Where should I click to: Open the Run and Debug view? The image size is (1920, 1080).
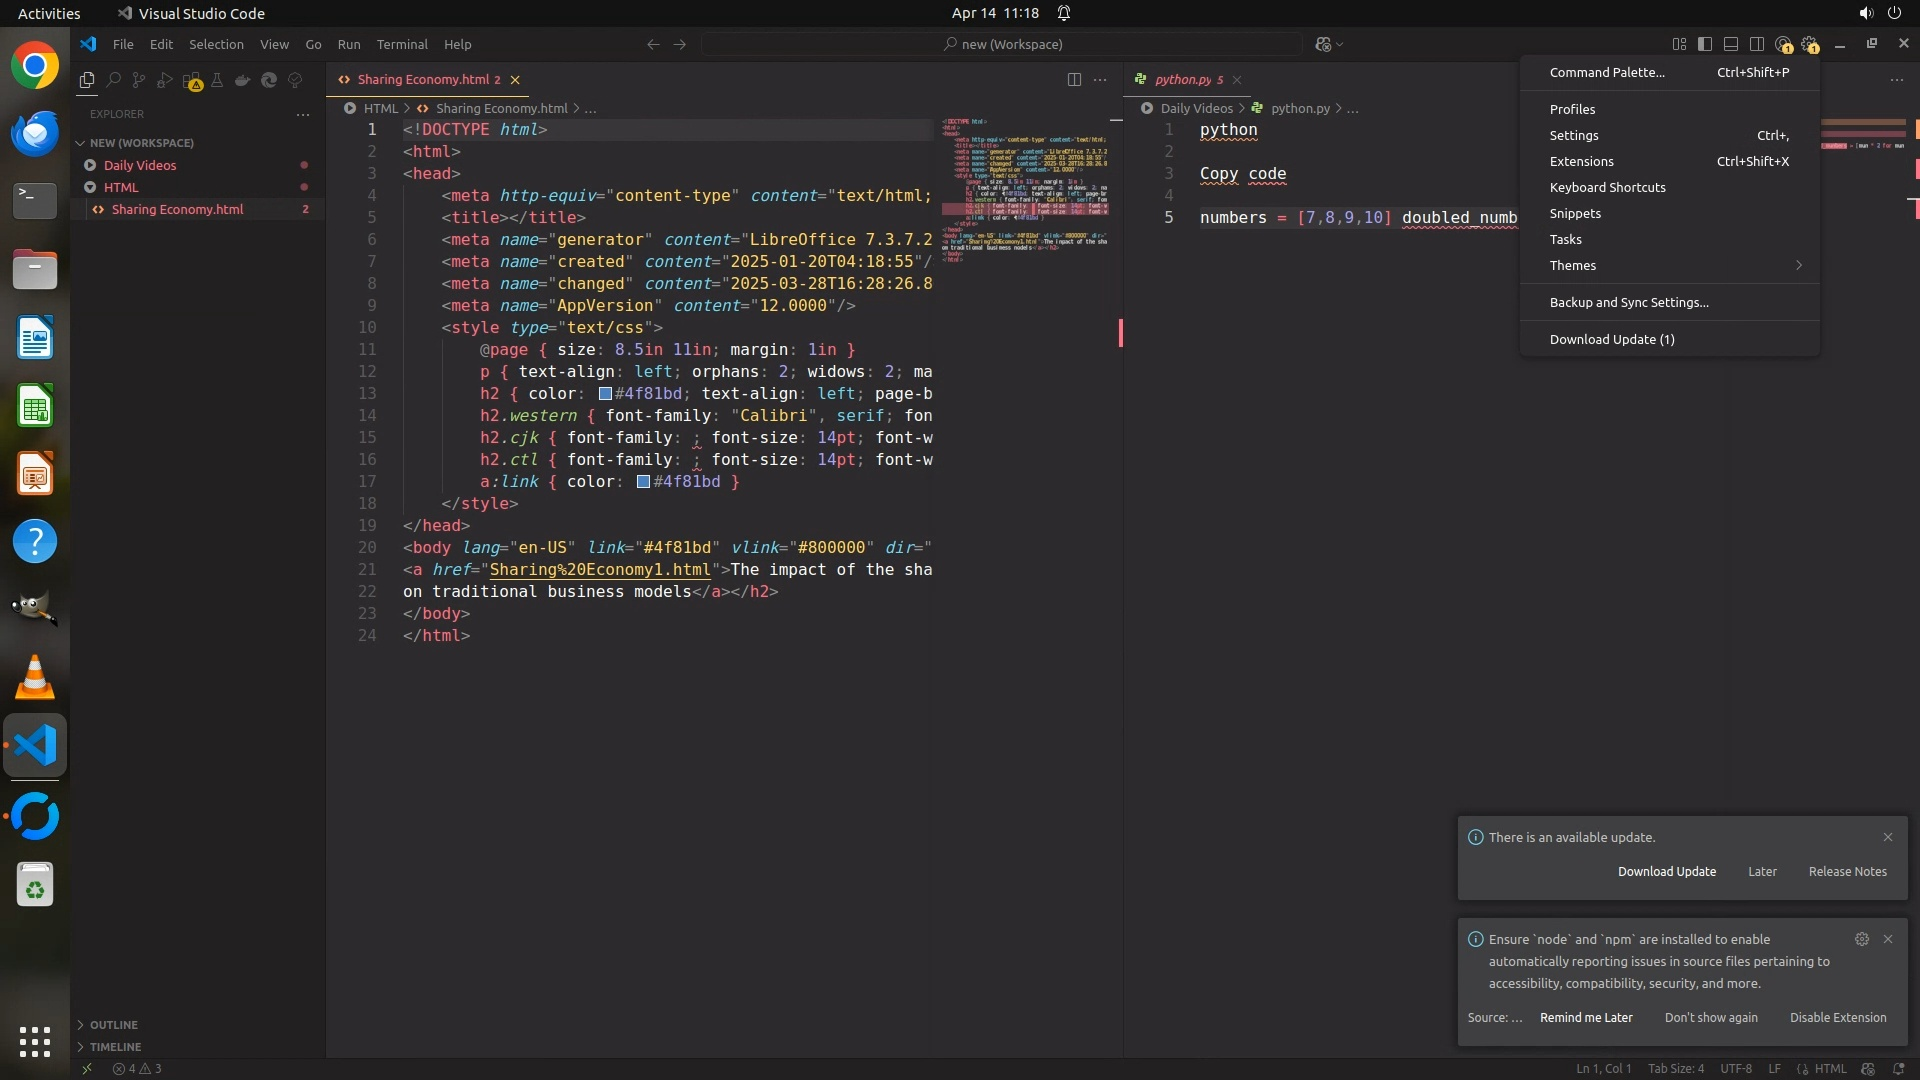point(165,80)
